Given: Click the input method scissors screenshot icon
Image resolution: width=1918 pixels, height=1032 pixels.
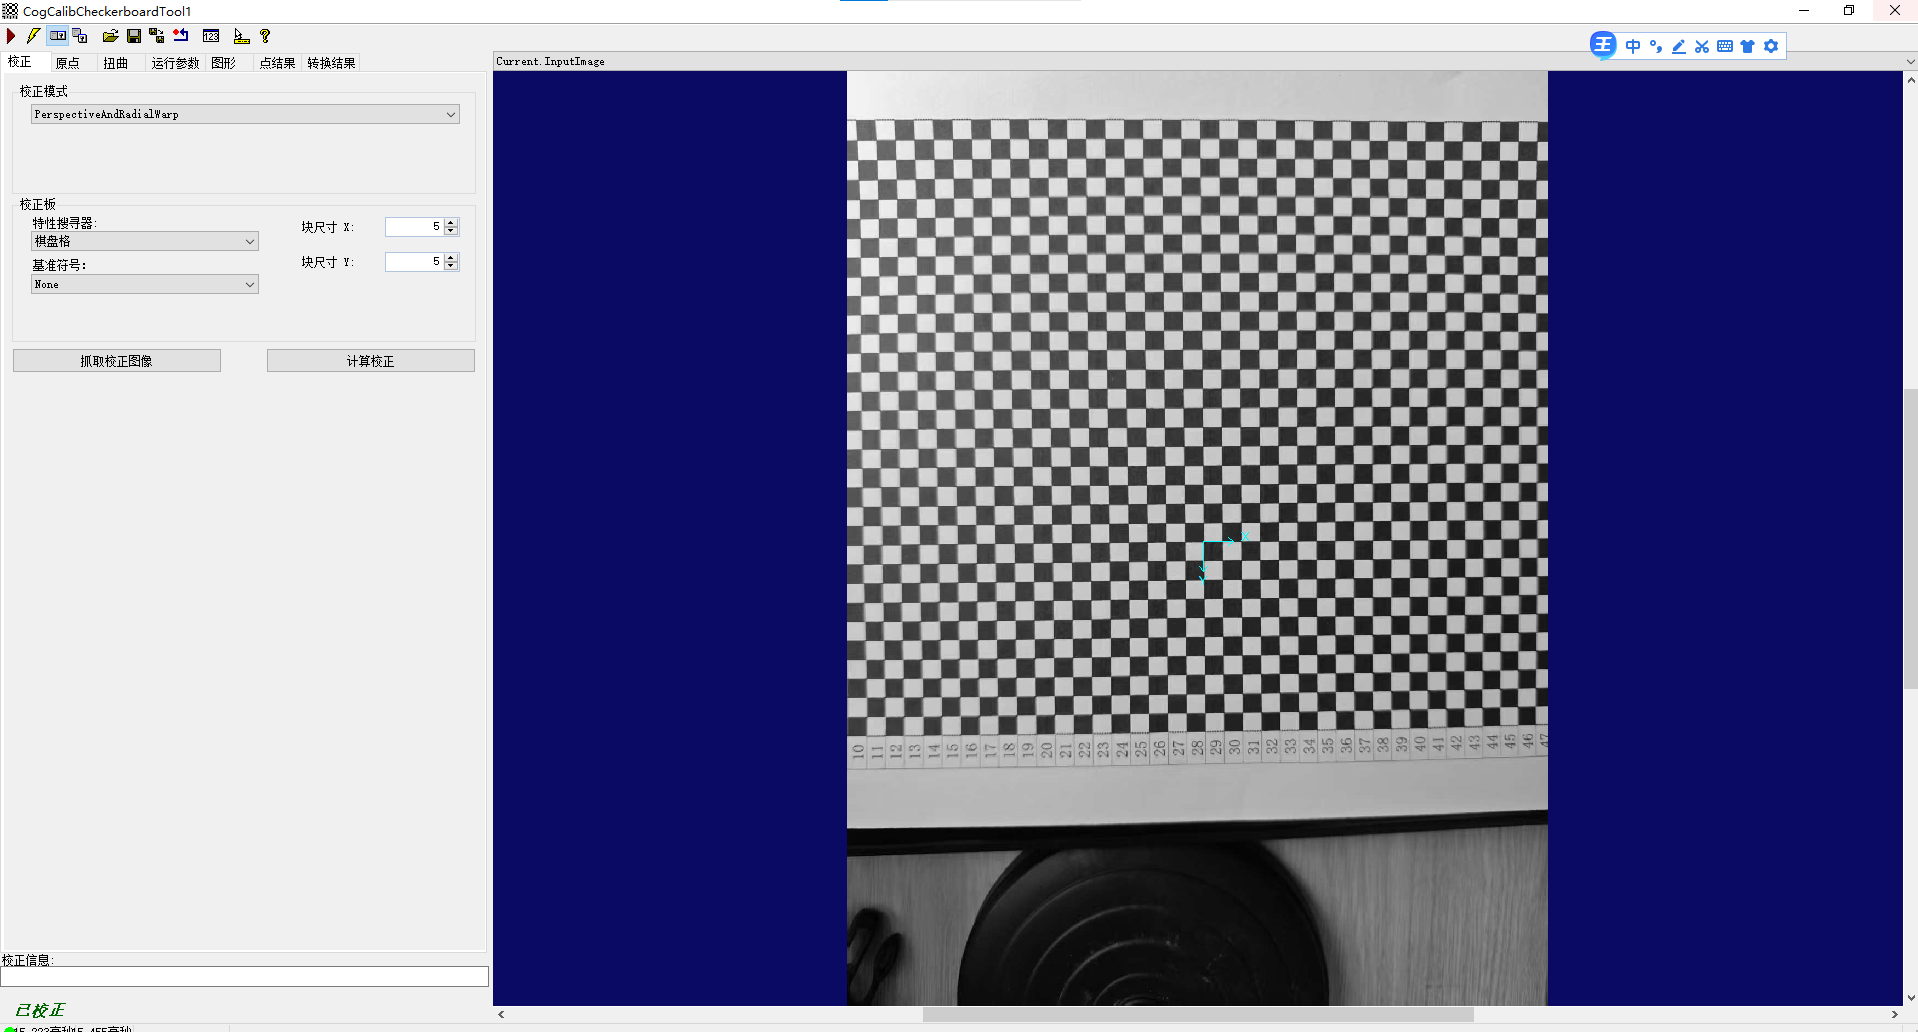Looking at the screenshot, I should click(x=1702, y=46).
